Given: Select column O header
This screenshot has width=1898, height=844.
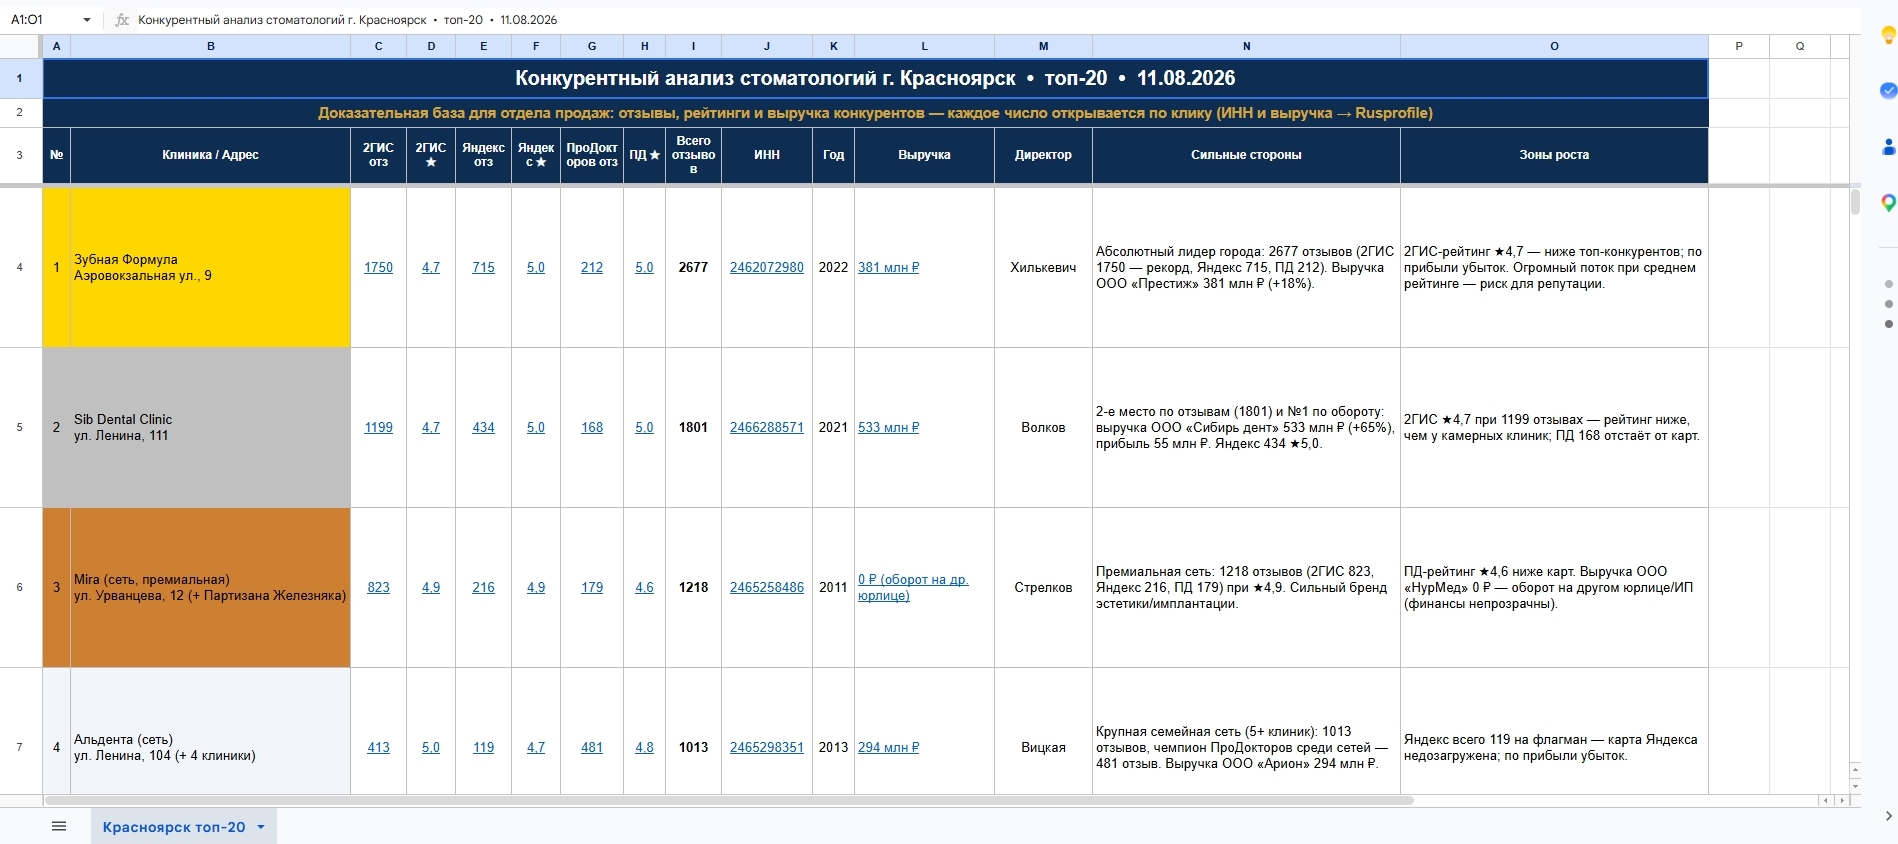Looking at the screenshot, I should [1554, 46].
